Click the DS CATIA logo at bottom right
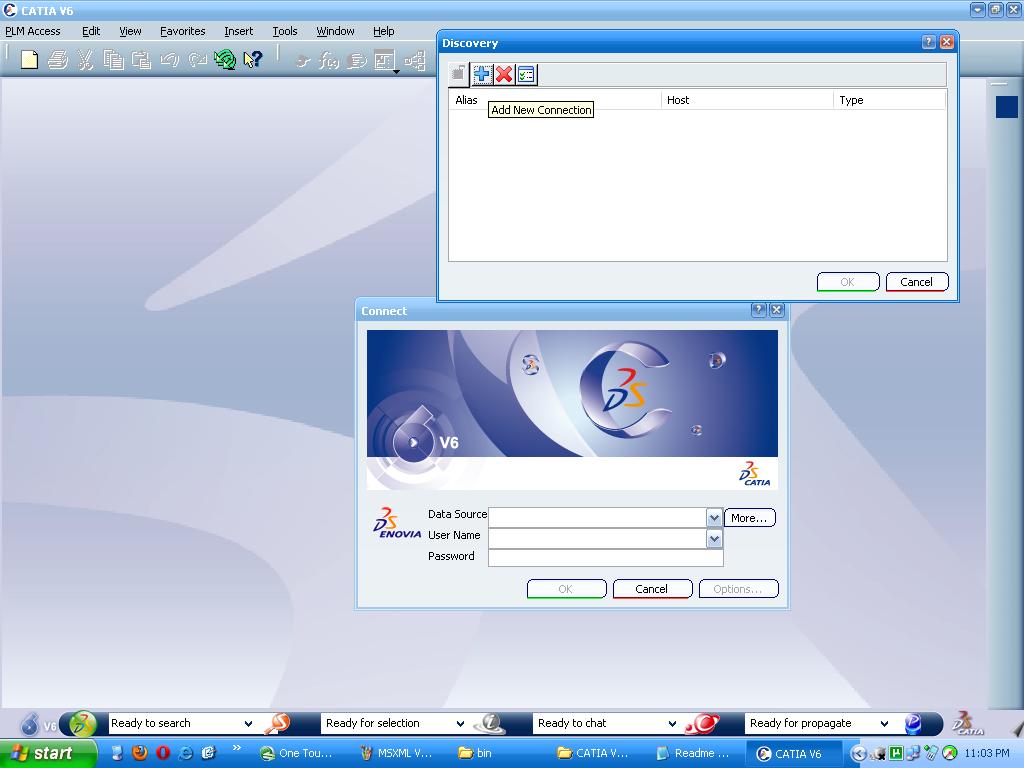 [x=968, y=724]
